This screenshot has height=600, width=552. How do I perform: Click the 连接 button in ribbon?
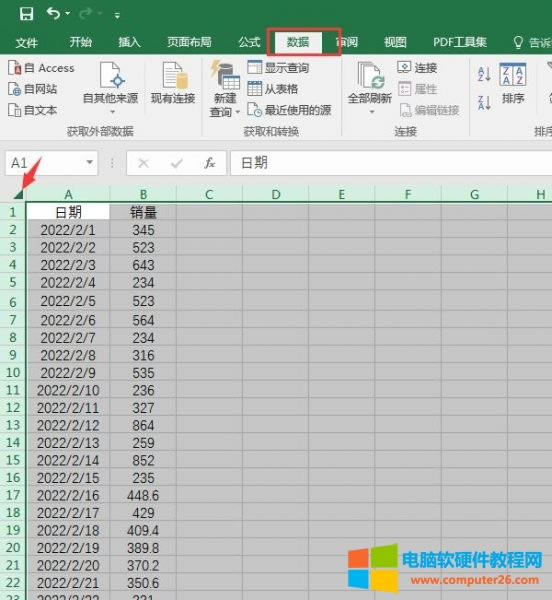[x=417, y=68]
